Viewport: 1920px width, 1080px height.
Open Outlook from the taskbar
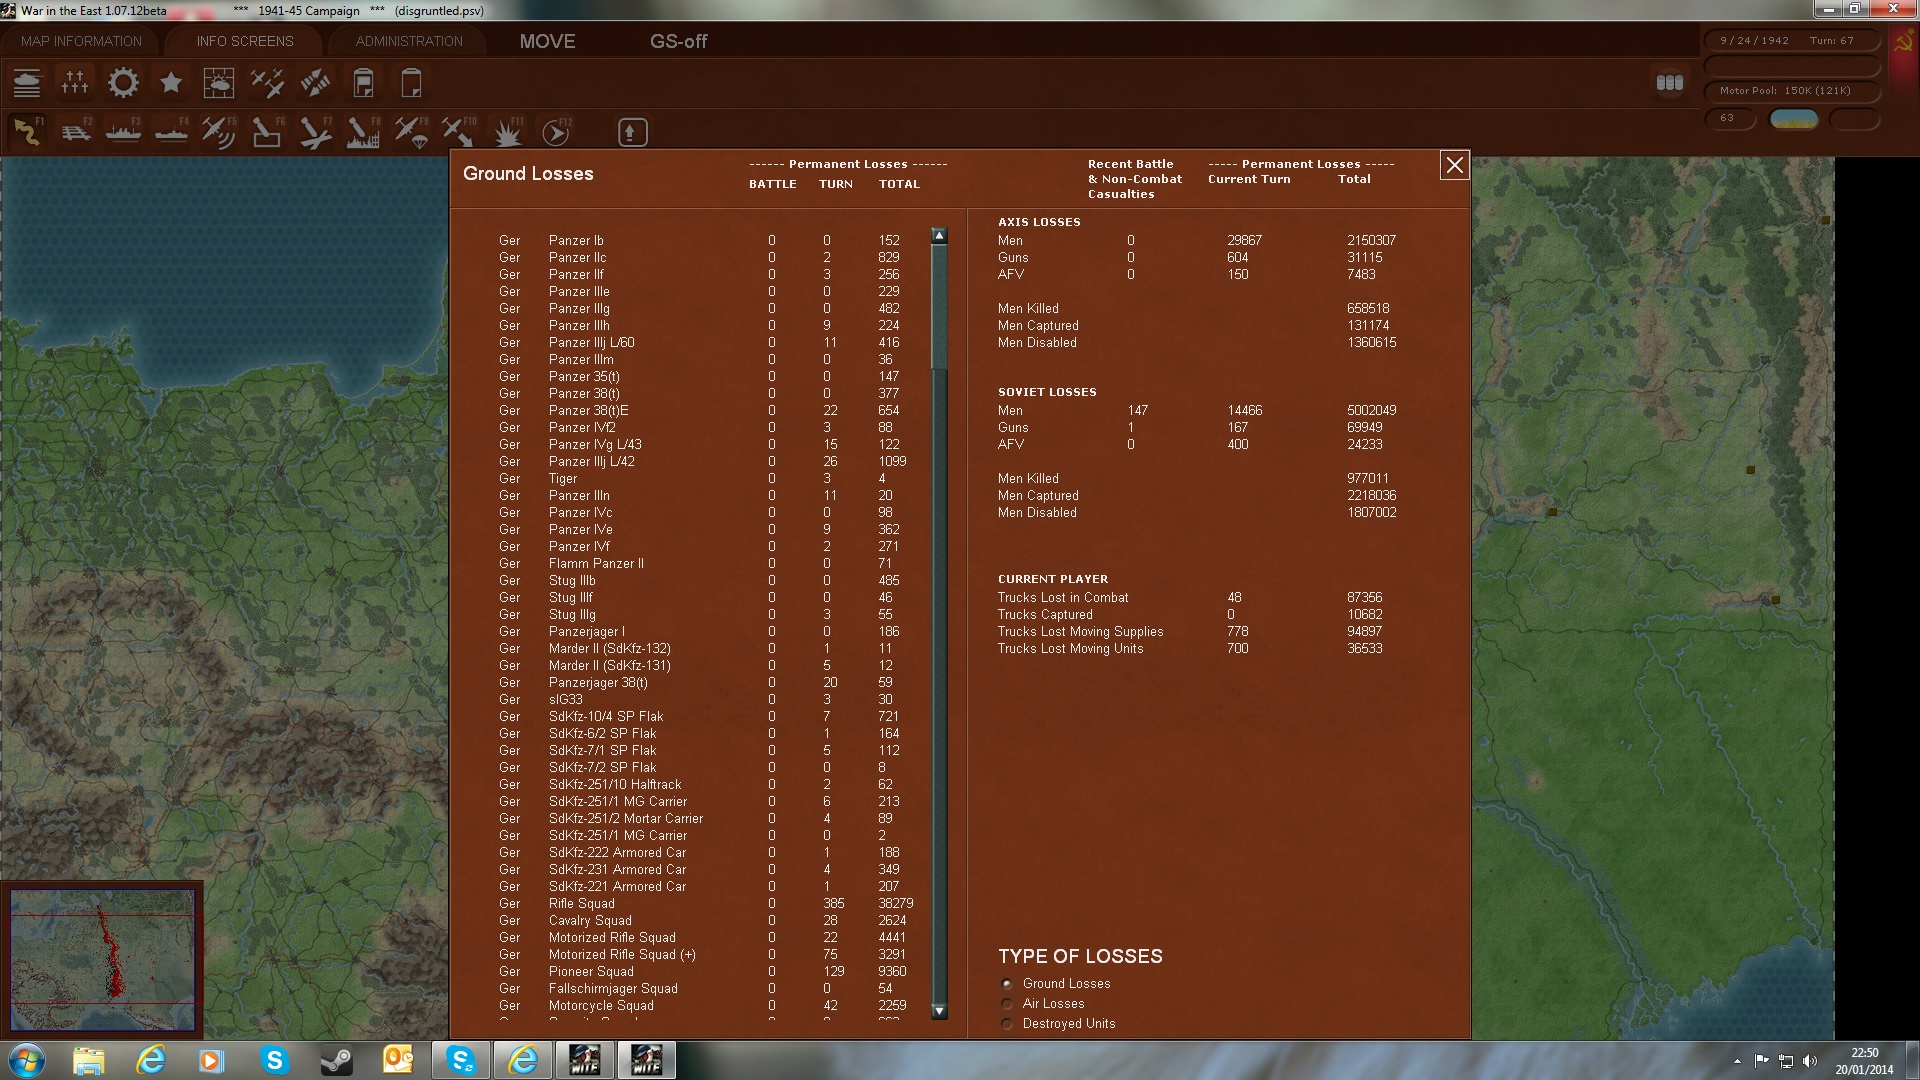point(398,1060)
